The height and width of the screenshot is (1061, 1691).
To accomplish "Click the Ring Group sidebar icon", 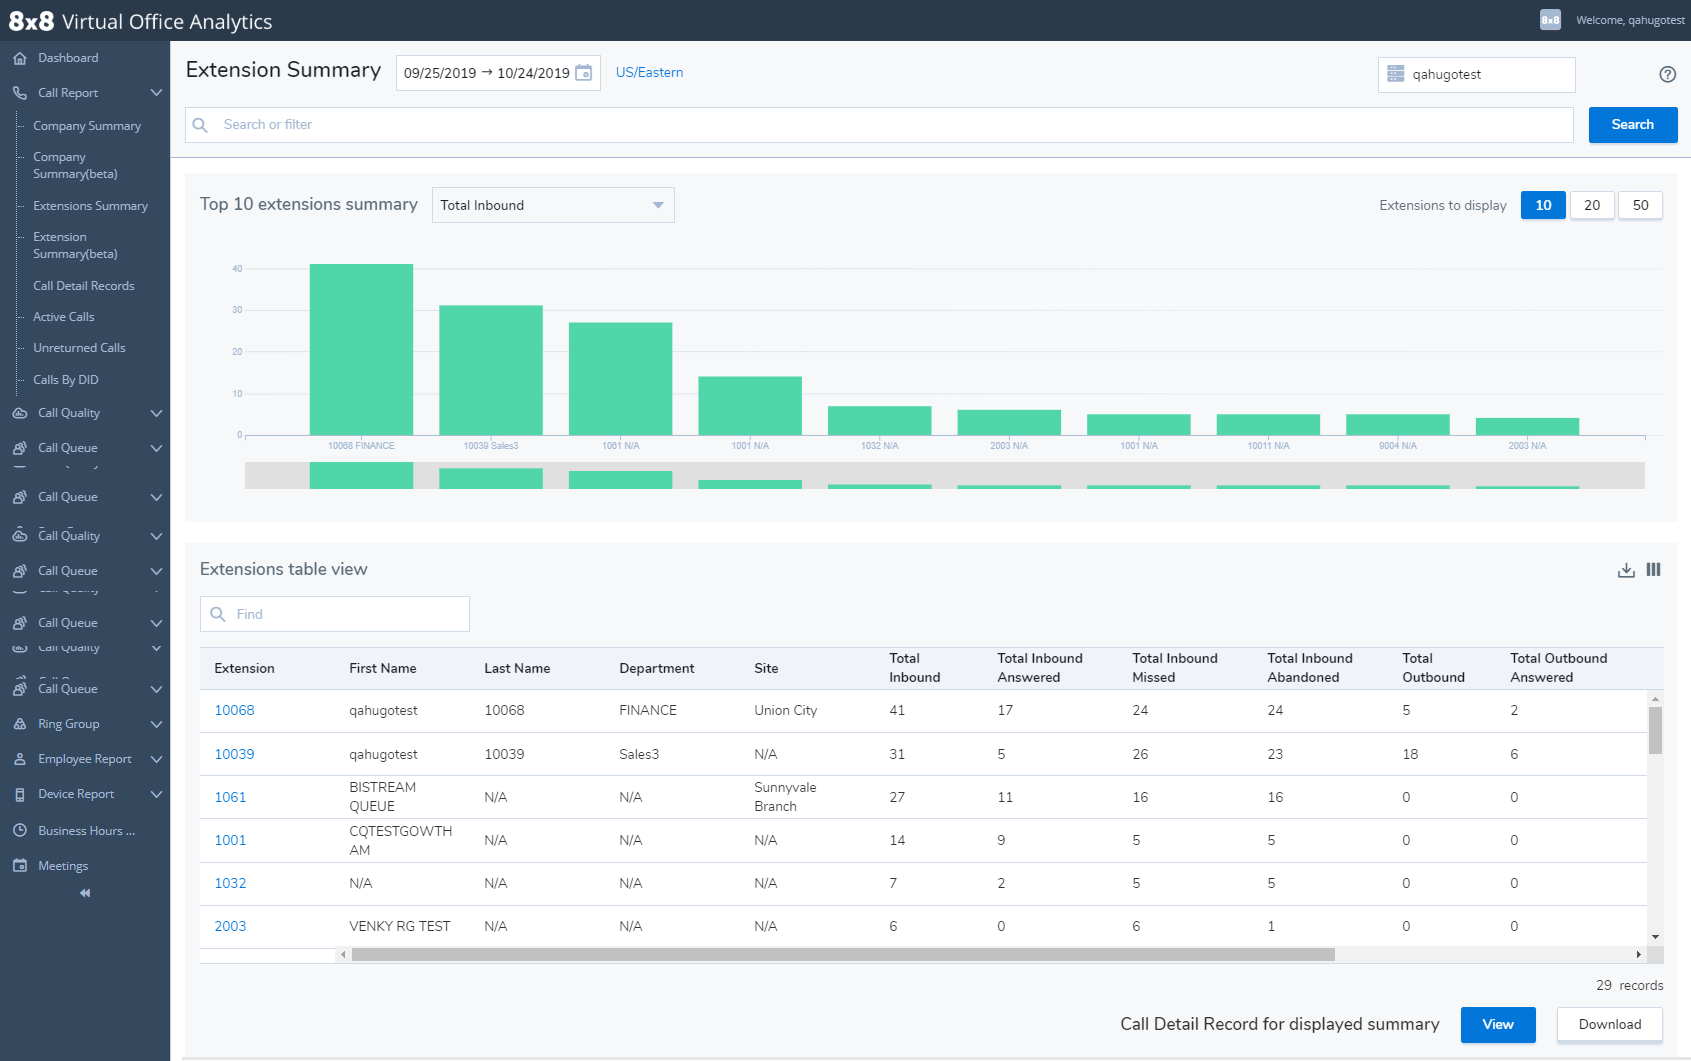I will [x=19, y=723].
